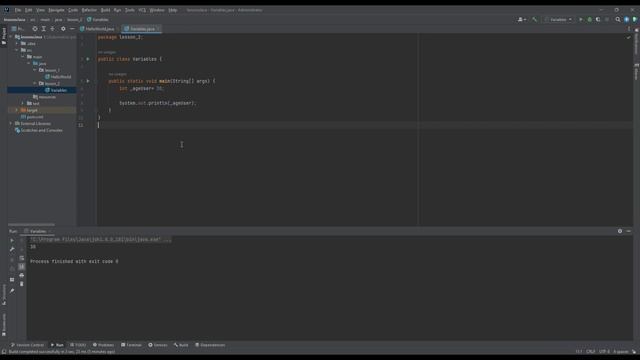This screenshot has width=640, height=360.
Task: Click gutter run arrow beside main method
Action: pyautogui.click(x=88, y=81)
